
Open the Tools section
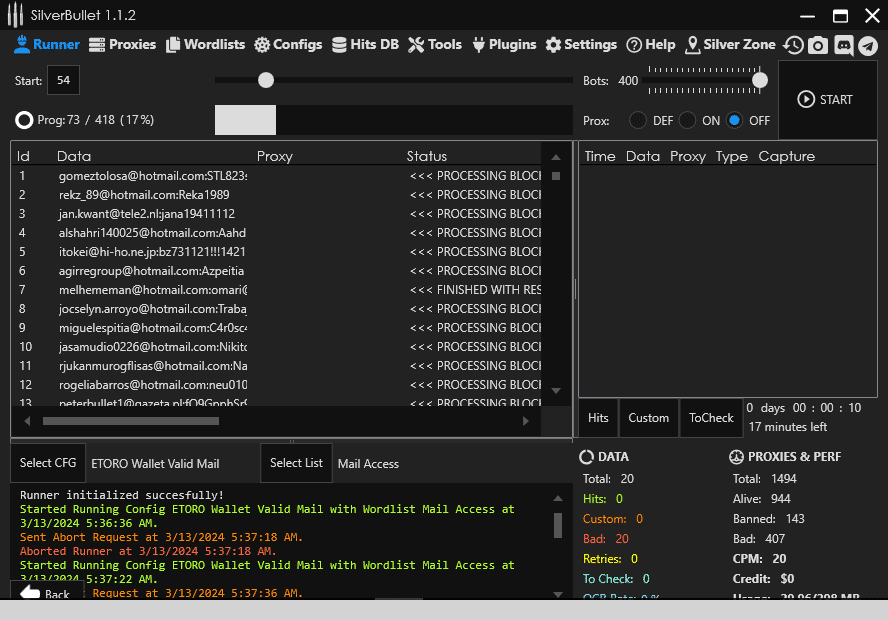pos(435,44)
